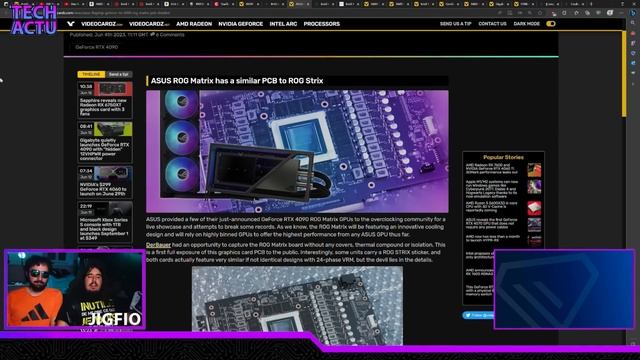Open the AMD Radeon menu
Image resolution: width=640 pixels, height=360 pixels.
pyautogui.click(x=194, y=24)
